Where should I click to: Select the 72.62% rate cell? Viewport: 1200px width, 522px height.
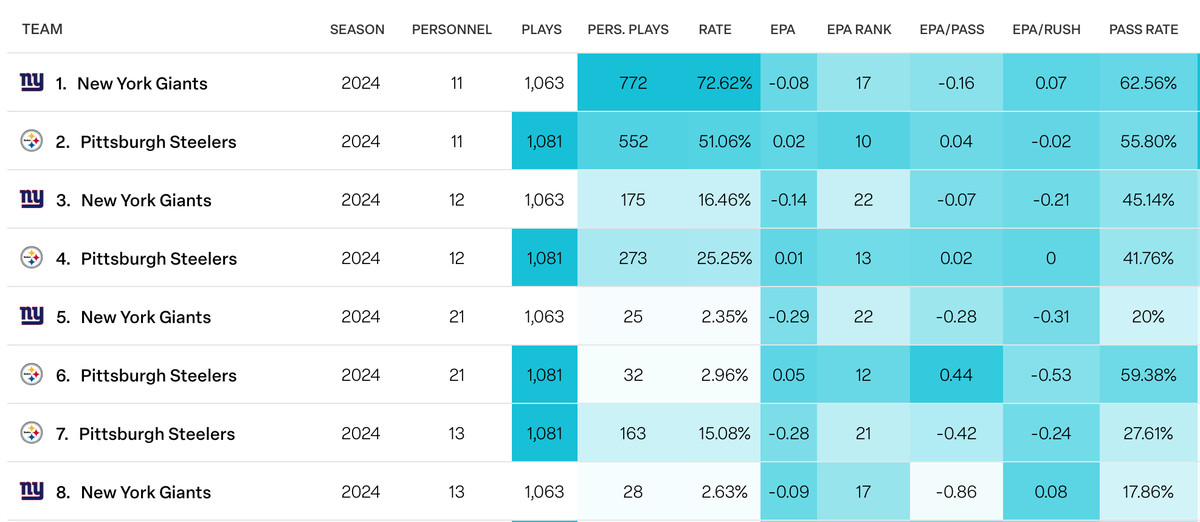pyautogui.click(x=725, y=84)
